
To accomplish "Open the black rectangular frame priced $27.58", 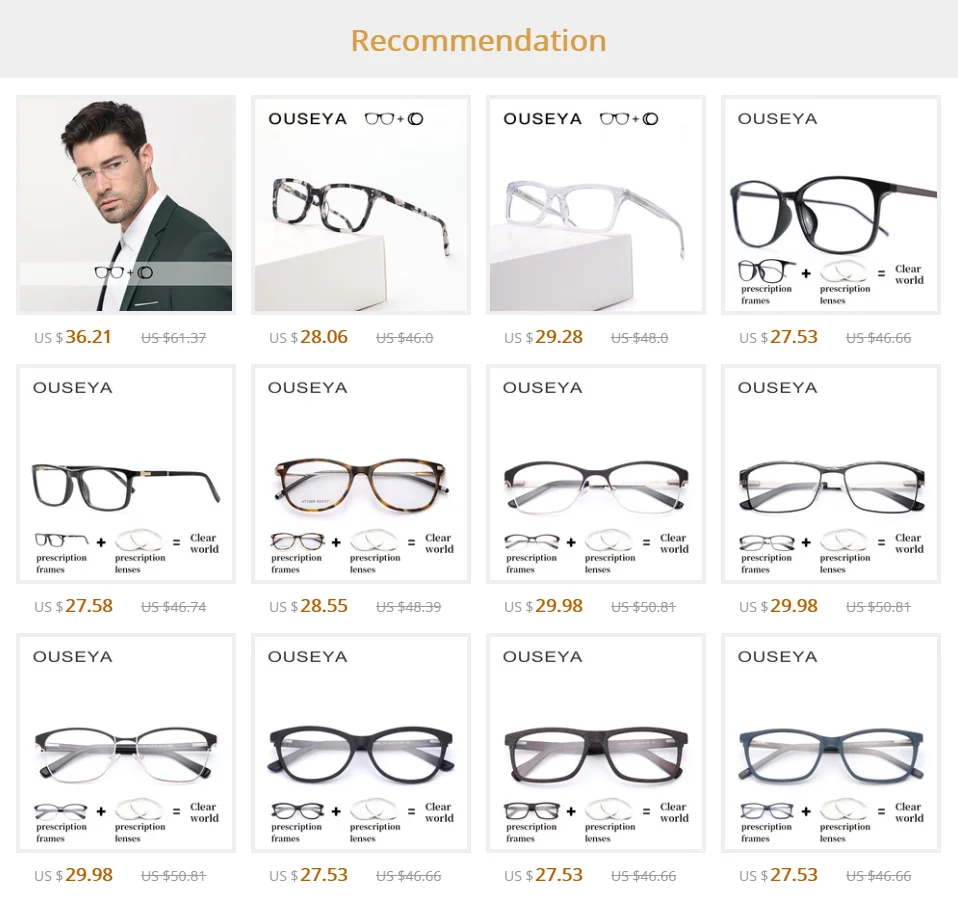I will coord(126,474).
